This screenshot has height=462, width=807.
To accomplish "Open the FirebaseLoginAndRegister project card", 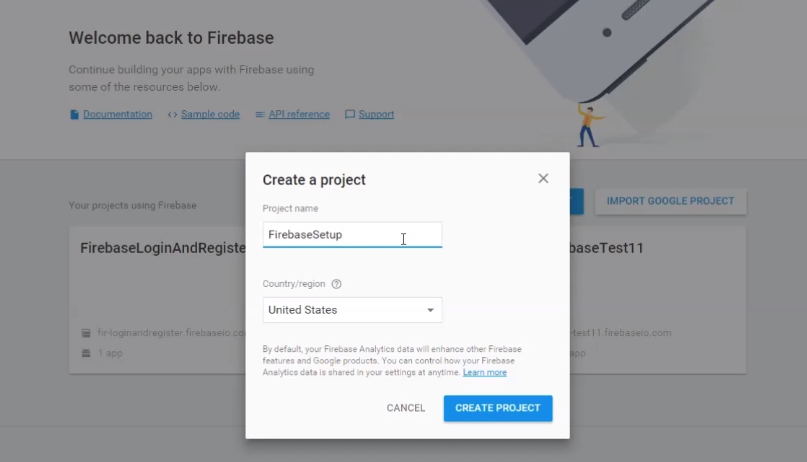I will coord(158,300).
